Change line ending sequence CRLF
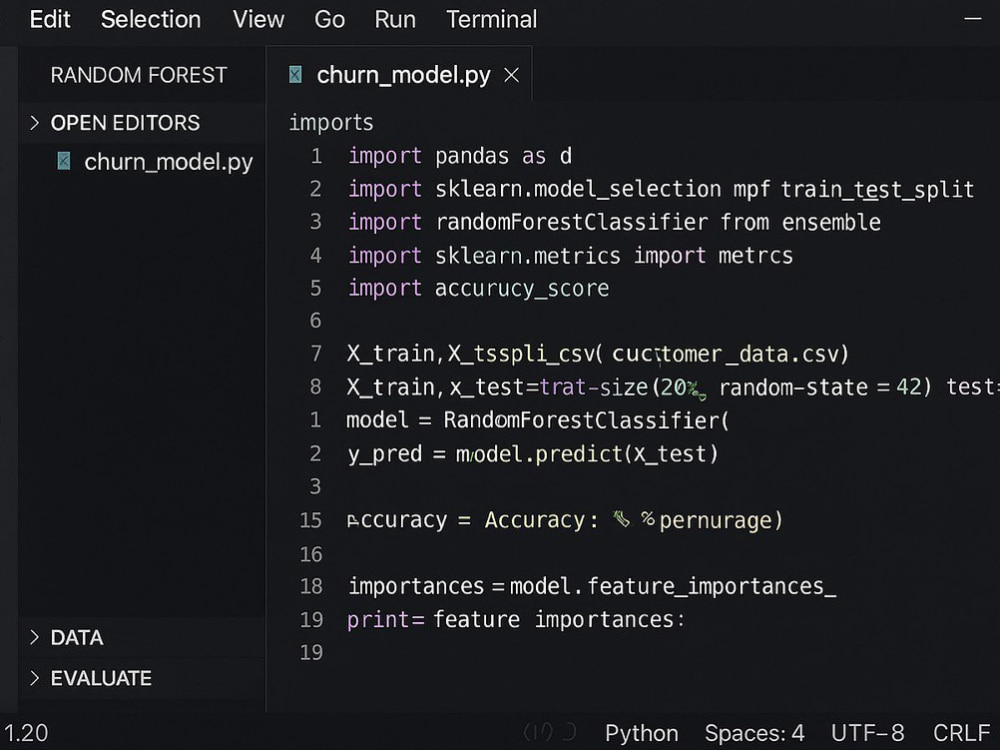 point(961,733)
